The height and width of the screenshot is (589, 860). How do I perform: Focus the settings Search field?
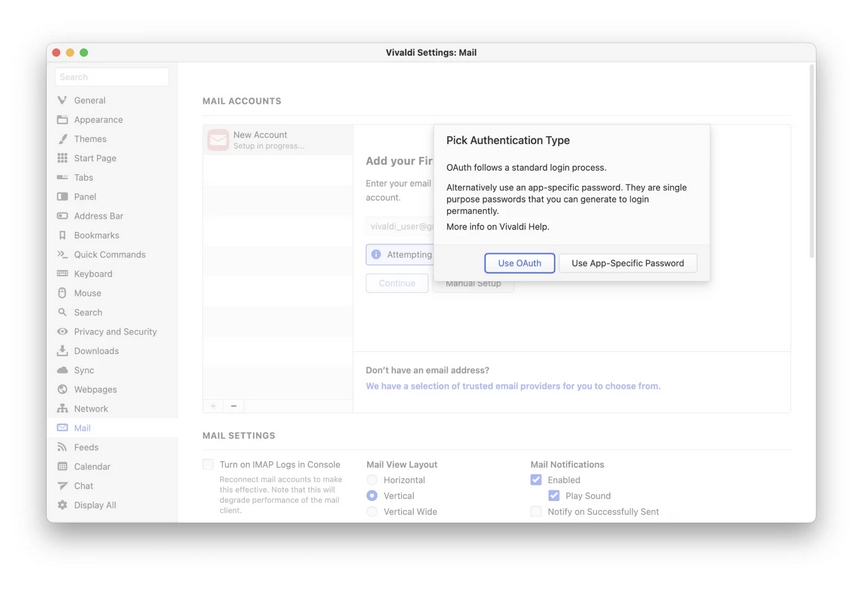(112, 77)
